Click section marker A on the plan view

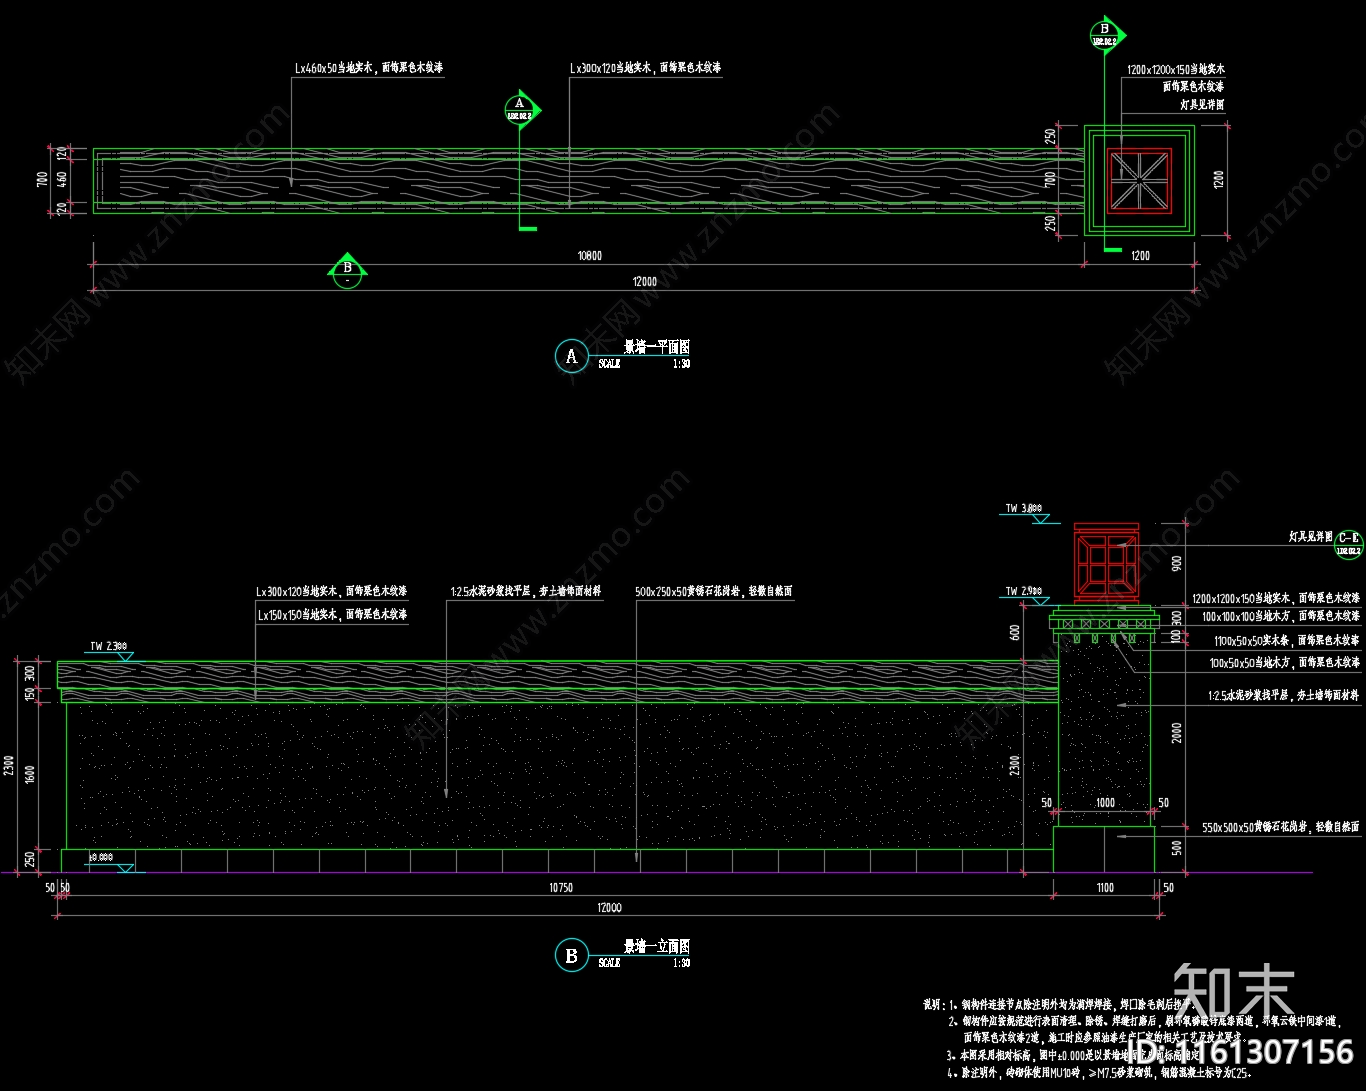click(x=520, y=109)
